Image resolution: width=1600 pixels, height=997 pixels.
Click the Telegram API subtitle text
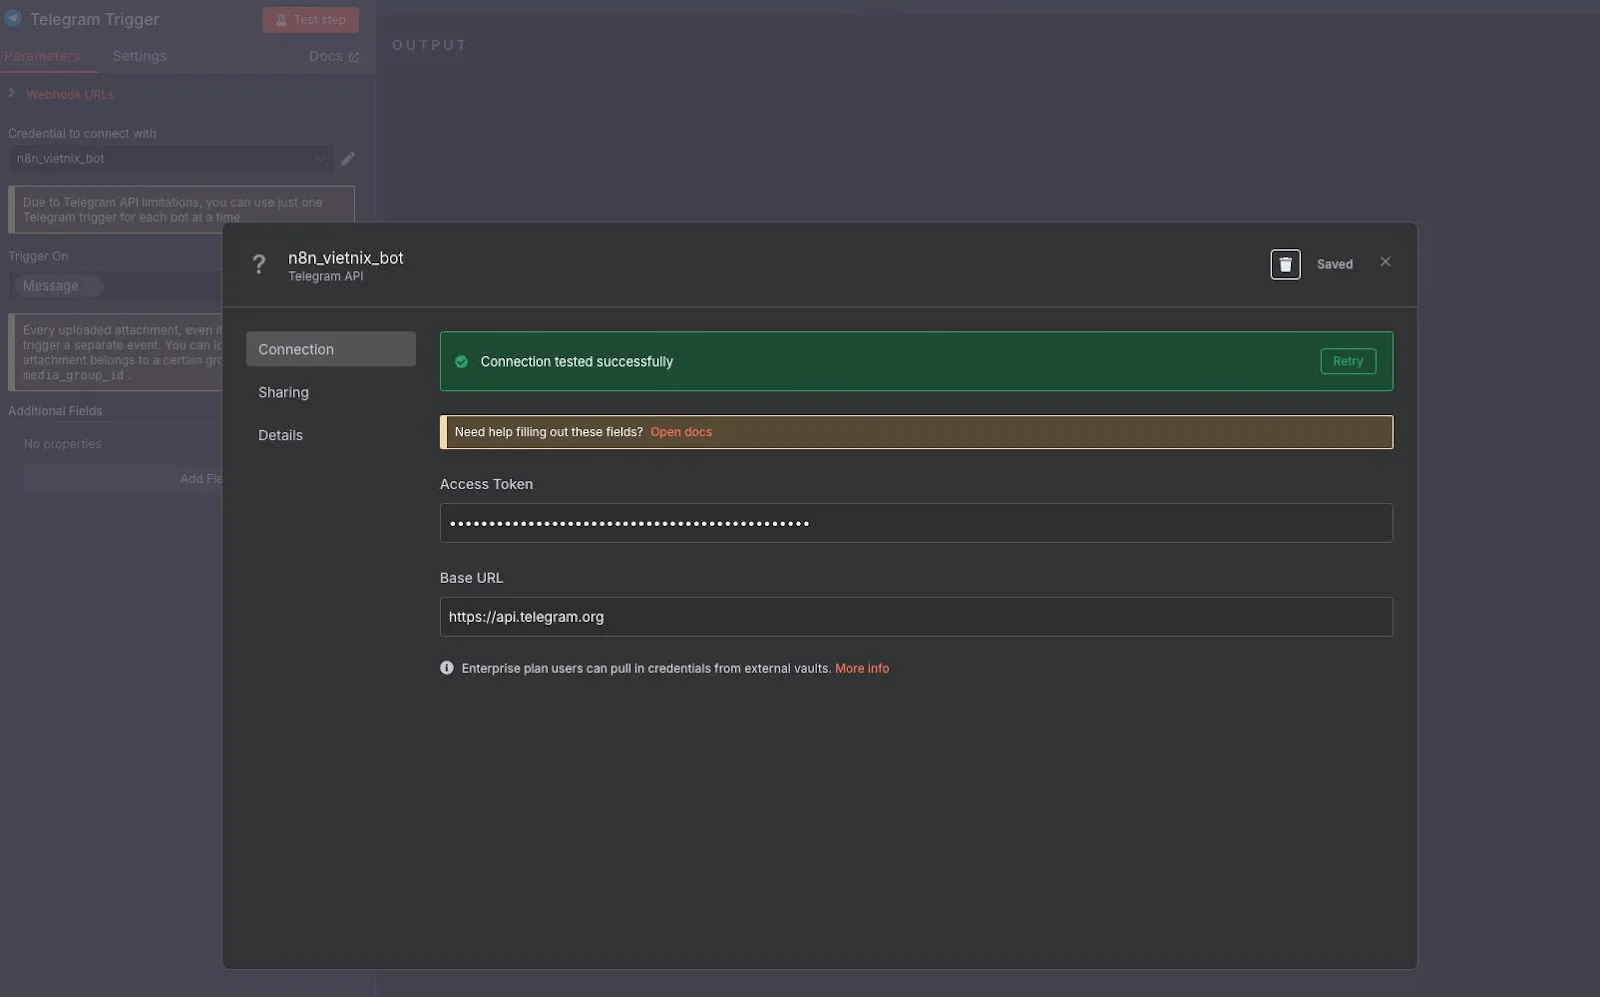(326, 276)
